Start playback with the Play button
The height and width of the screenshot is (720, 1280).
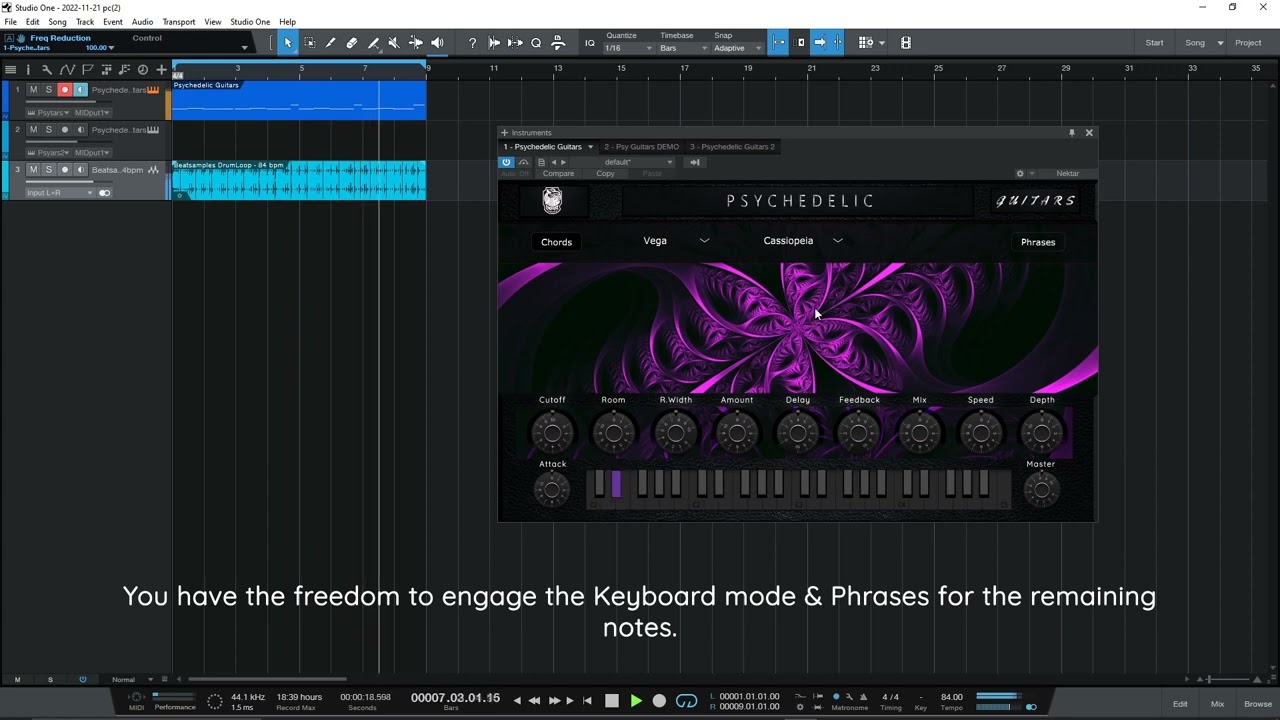(635, 701)
